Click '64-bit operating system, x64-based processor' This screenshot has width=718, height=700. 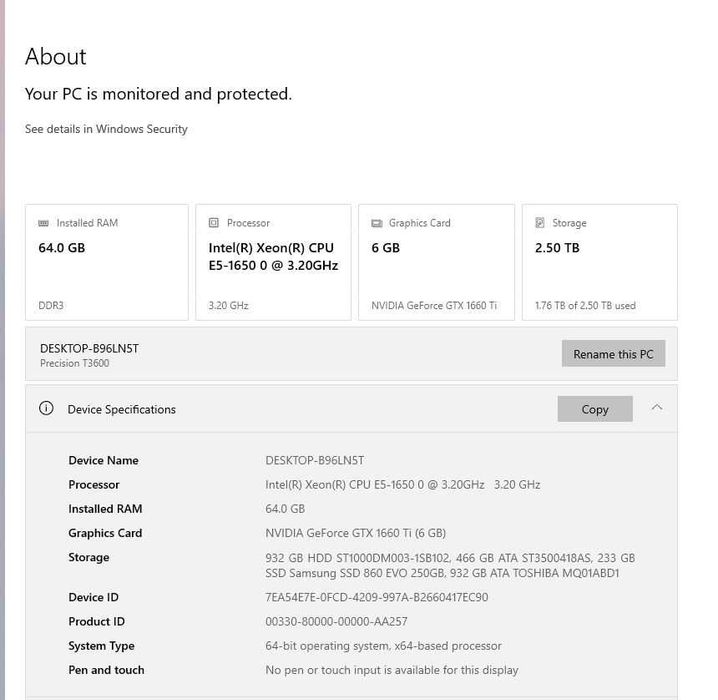click(384, 646)
